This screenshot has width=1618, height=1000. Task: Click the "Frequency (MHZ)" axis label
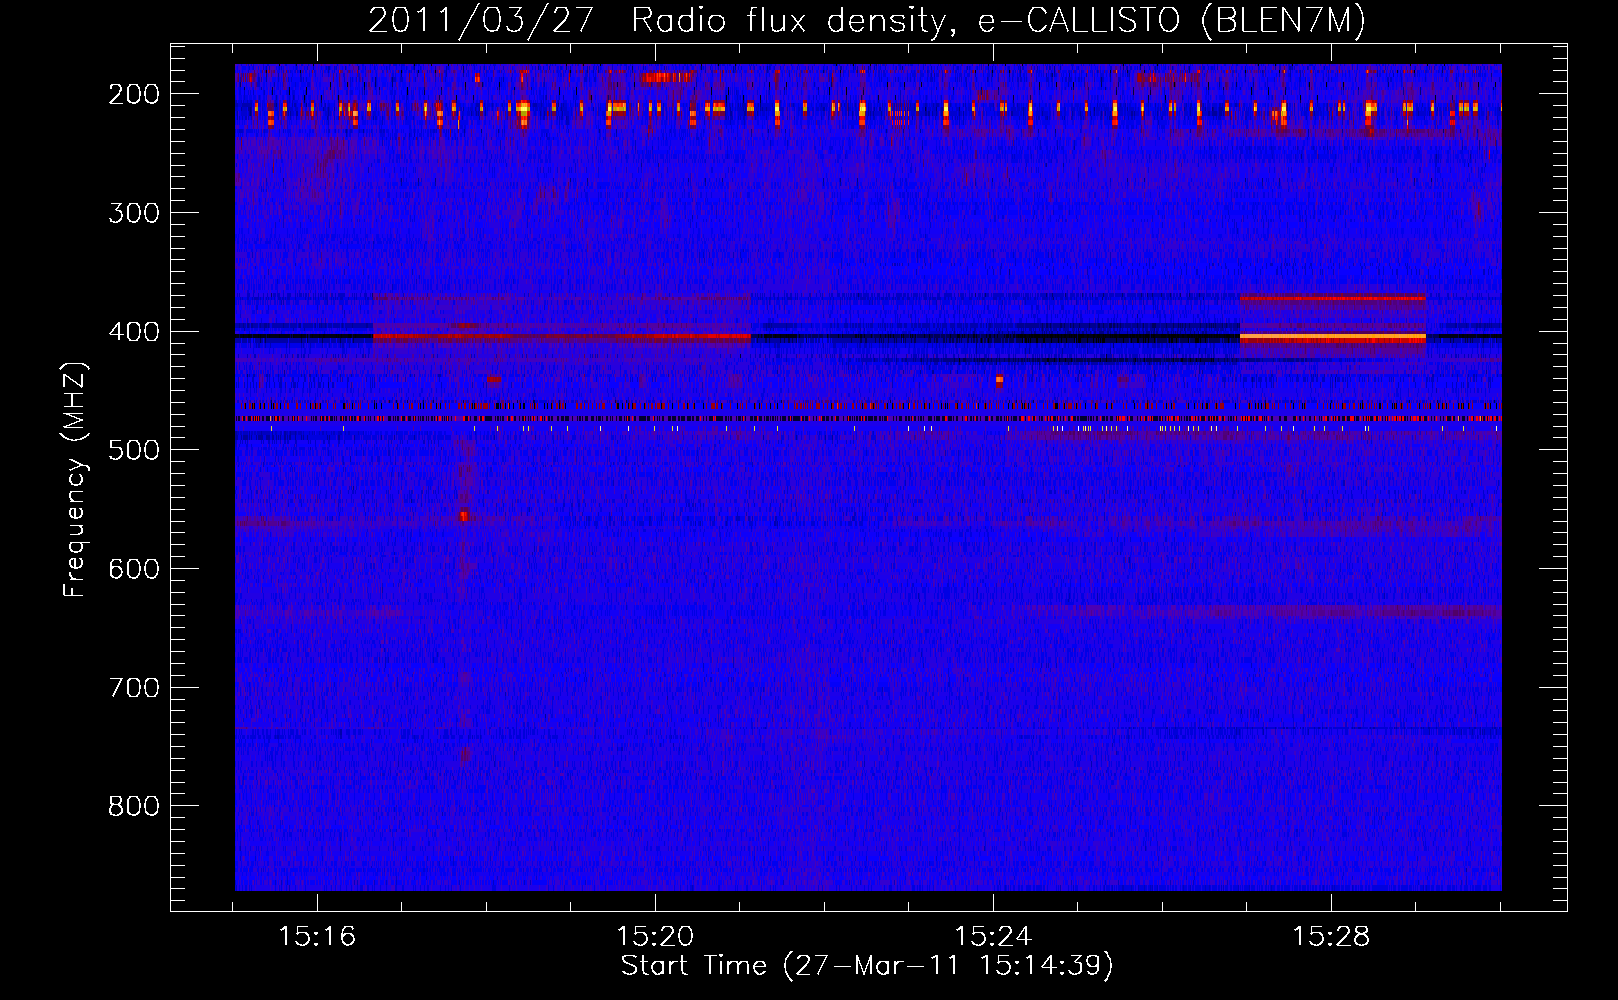click(75, 480)
